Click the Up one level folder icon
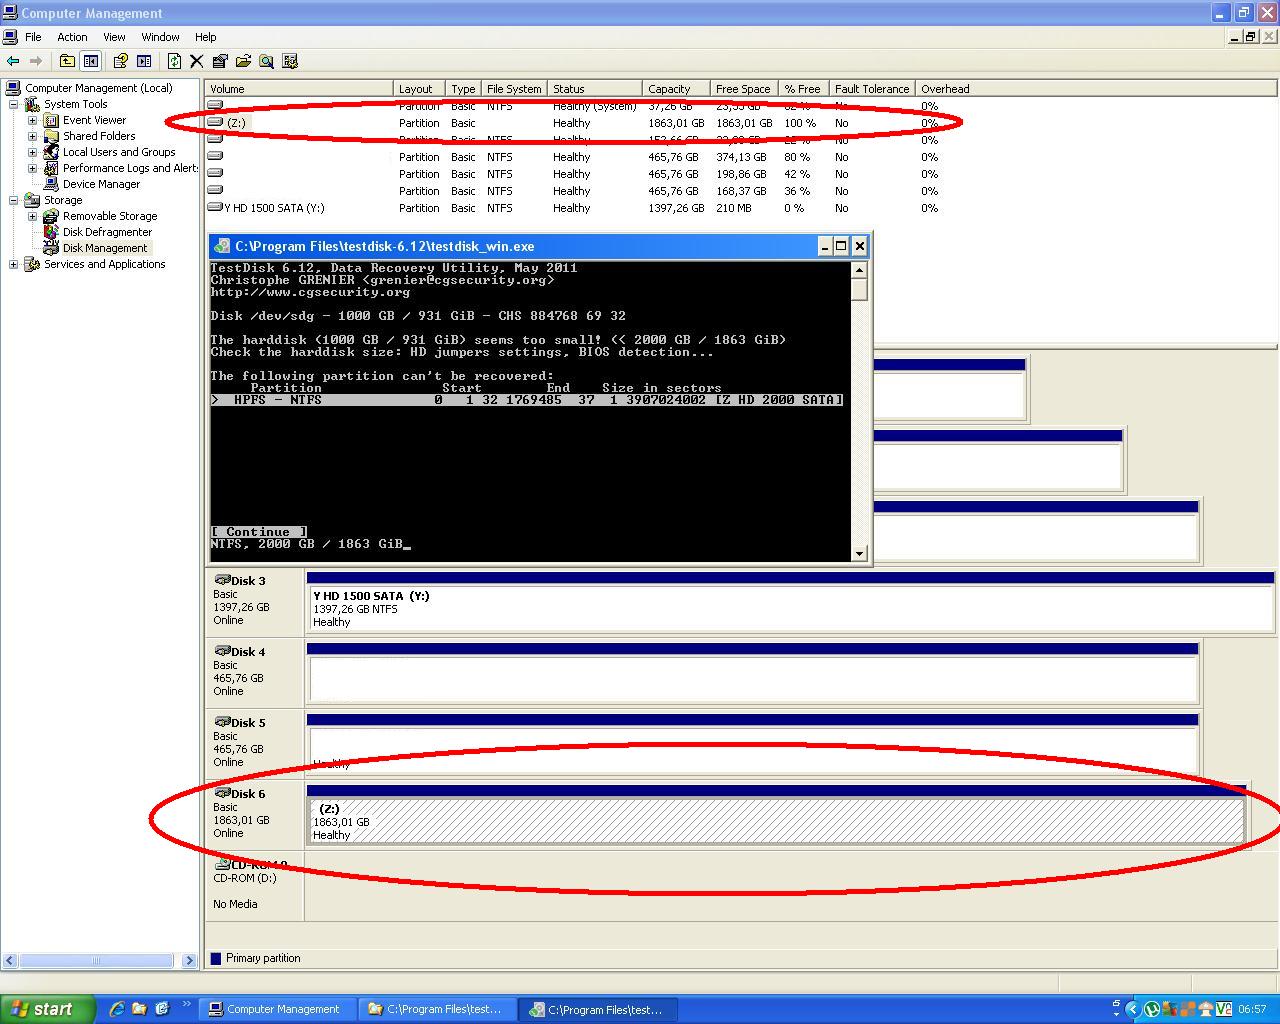 point(67,61)
